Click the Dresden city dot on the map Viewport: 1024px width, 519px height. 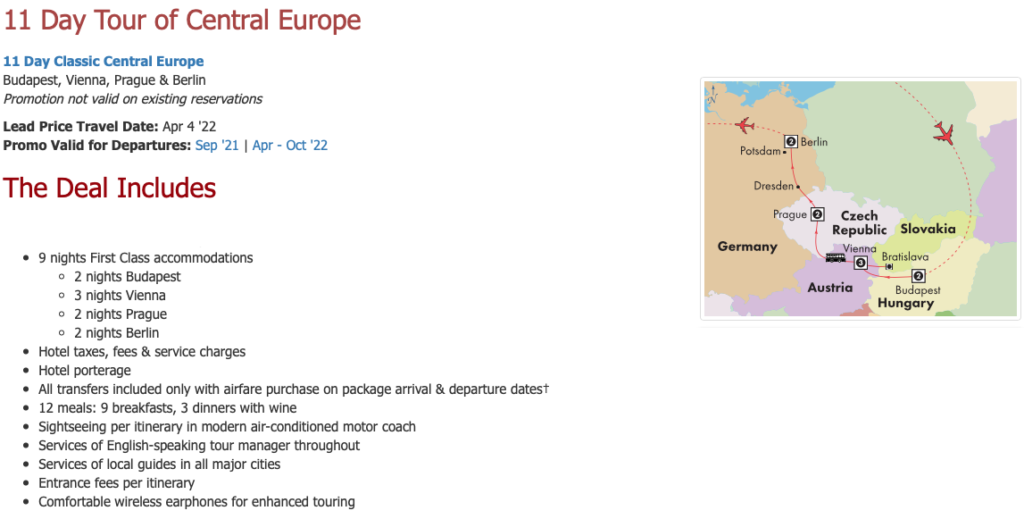[798, 187]
